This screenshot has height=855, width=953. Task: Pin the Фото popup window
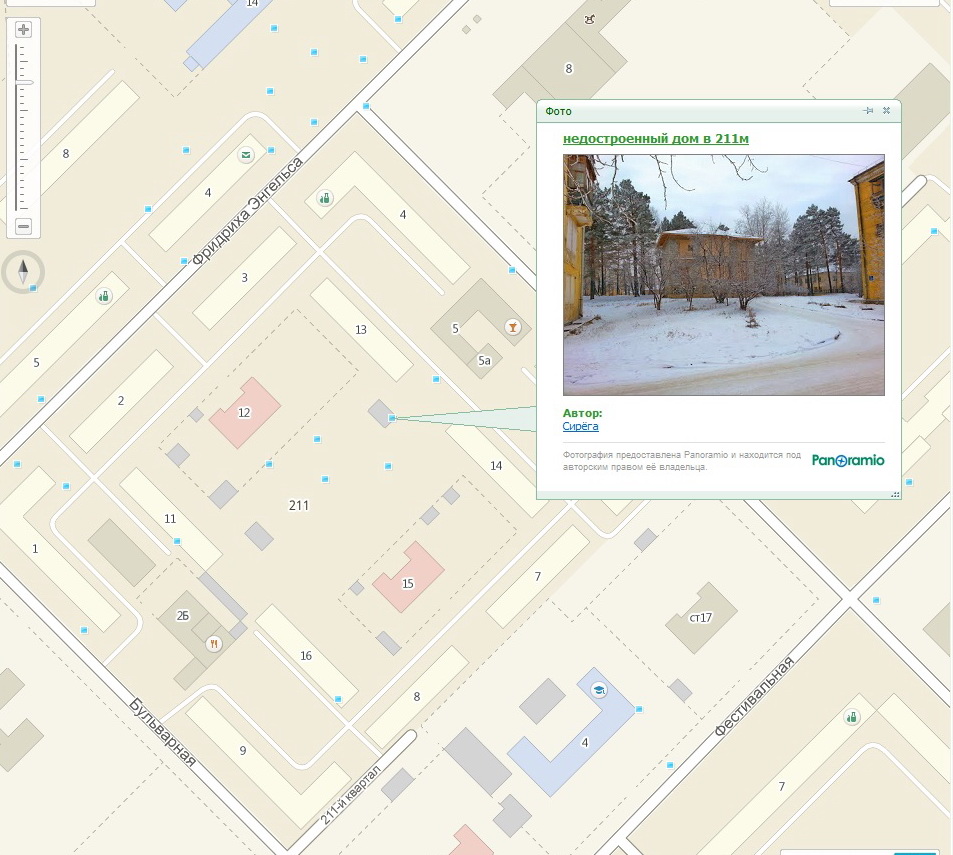tap(868, 111)
